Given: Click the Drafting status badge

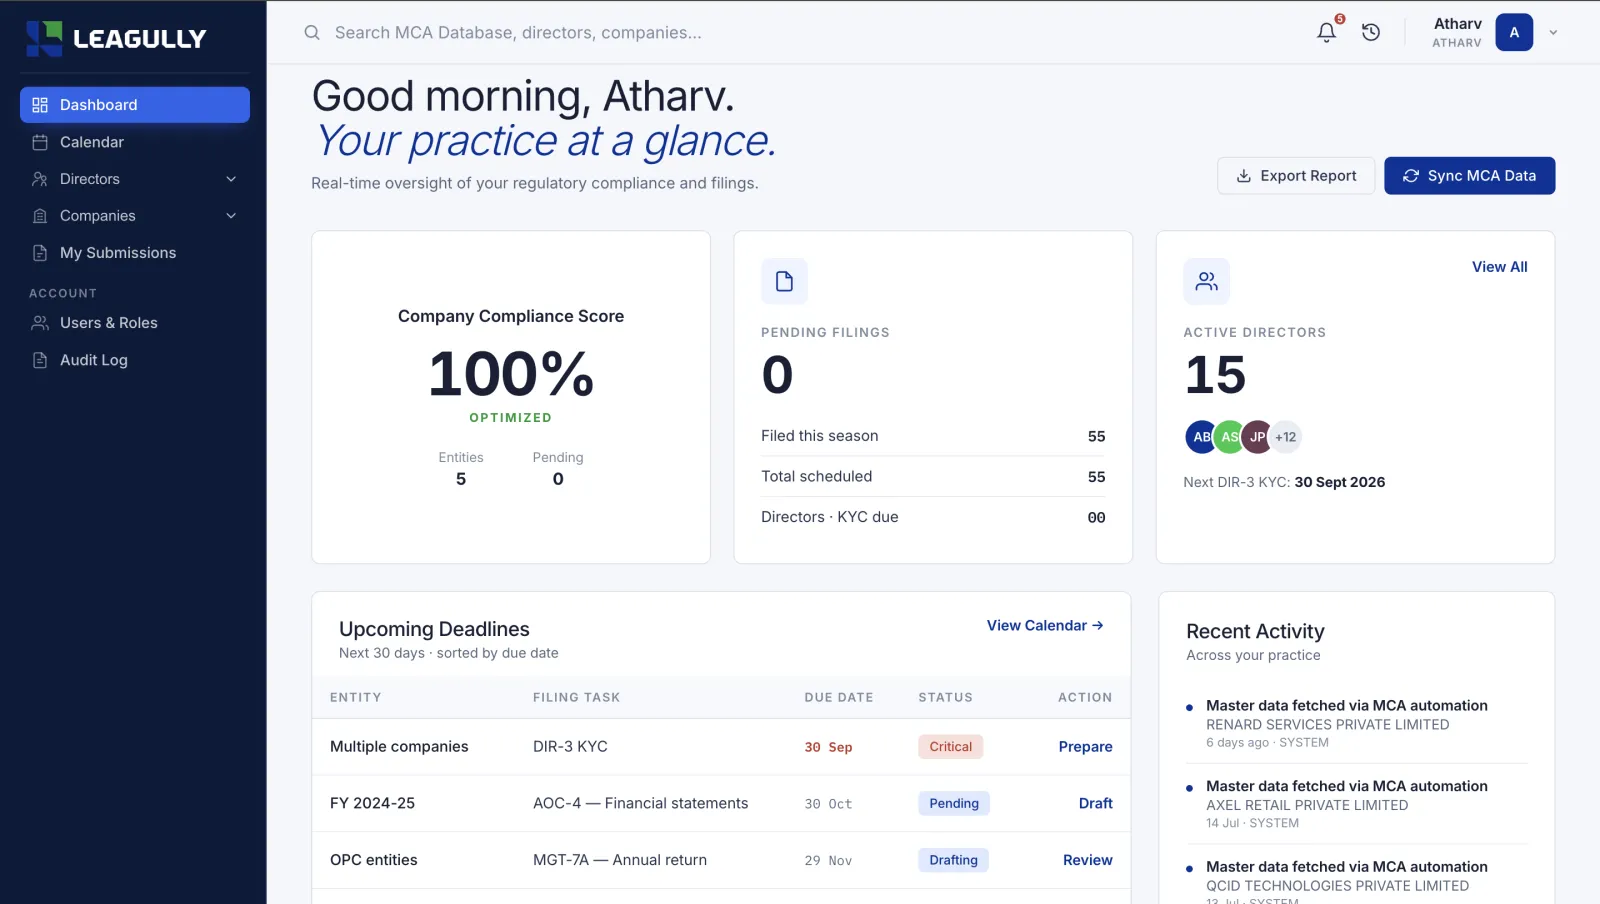Looking at the screenshot, I should (x=953, y=860).
